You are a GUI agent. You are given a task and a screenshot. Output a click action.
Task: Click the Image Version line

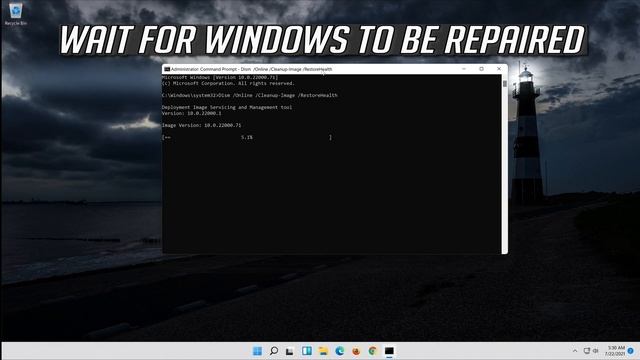pos(202,125)
